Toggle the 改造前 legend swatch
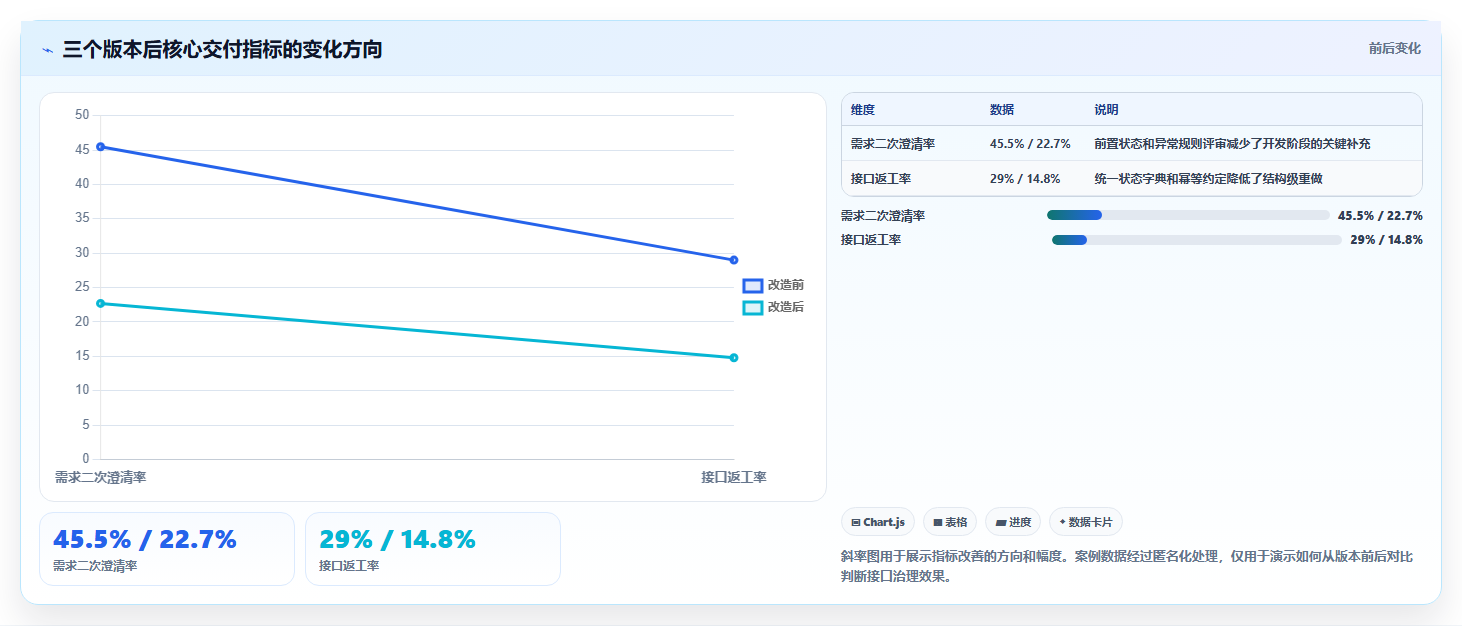The image size is (1462, 626). coord(753,286)
